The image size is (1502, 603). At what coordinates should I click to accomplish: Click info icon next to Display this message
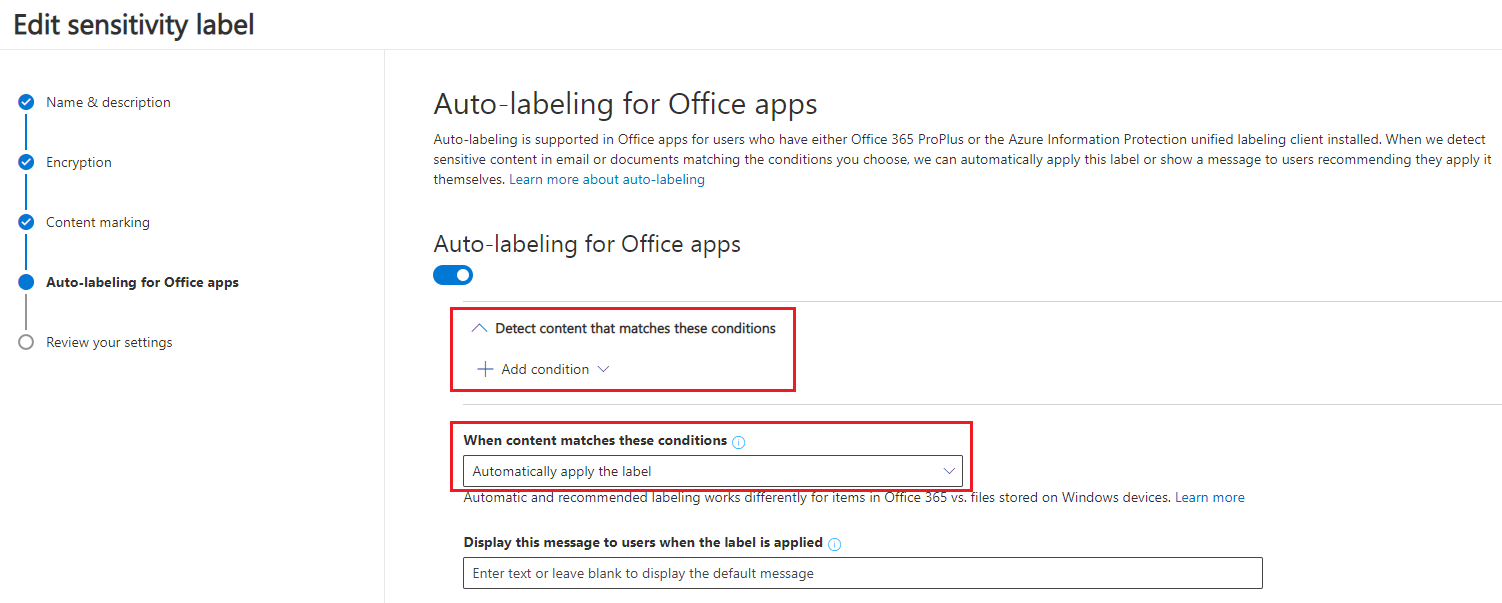pos(835,544)
